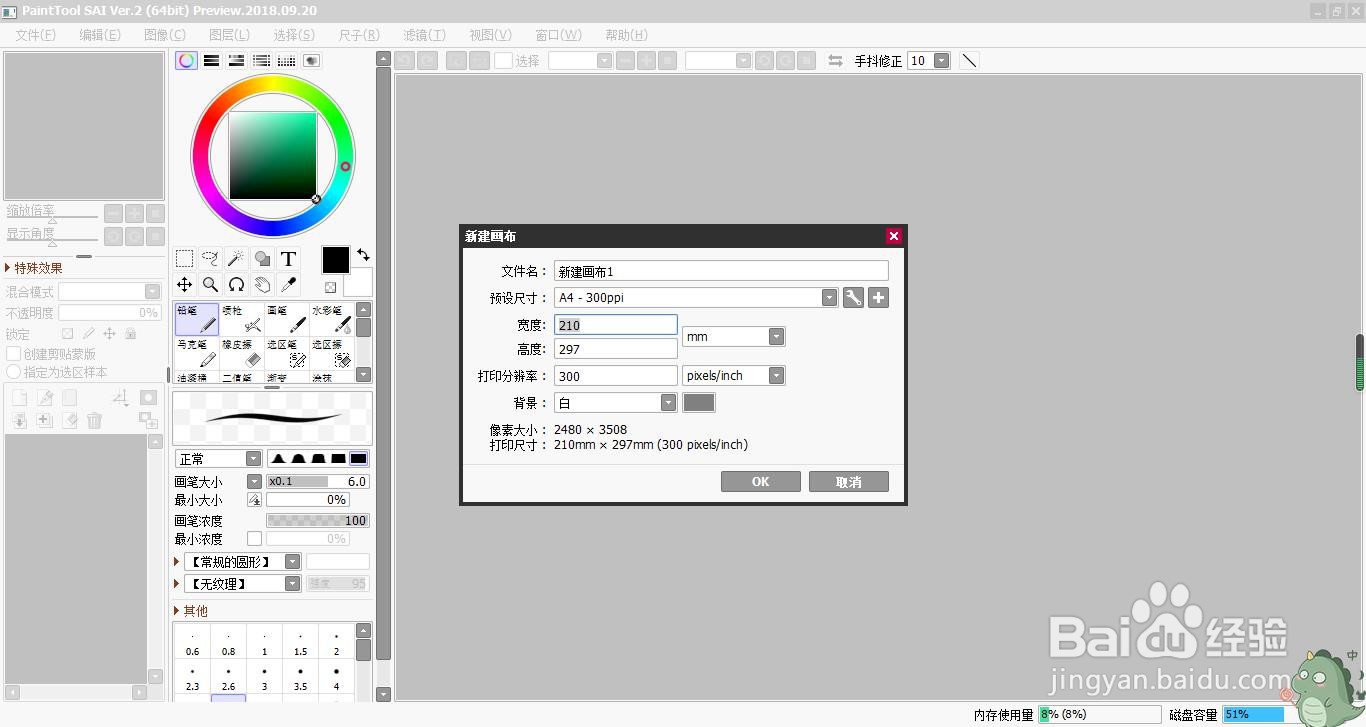Select the eyedropper tool
The height and width of the screenshot is (727, 1366).
(x=288, y=285)
